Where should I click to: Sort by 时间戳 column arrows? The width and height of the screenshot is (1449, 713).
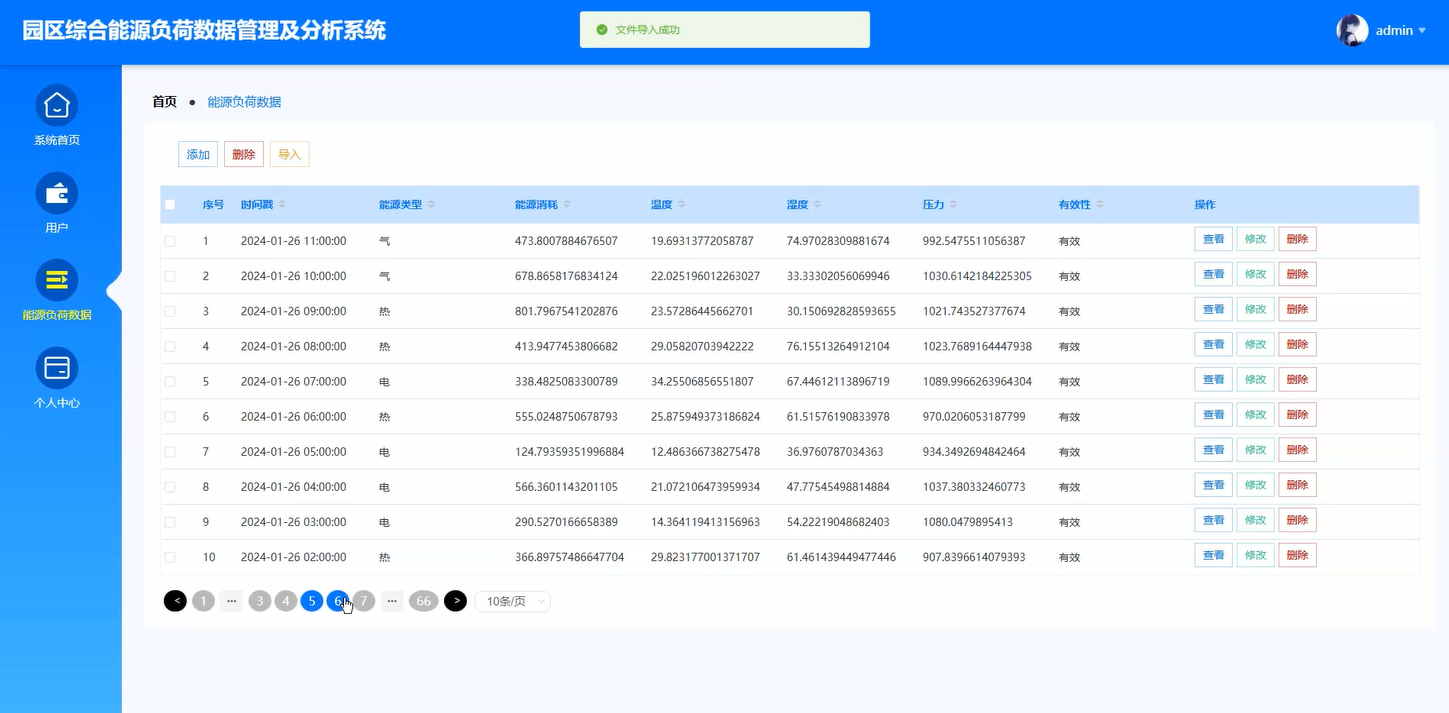tap(282, 204)
